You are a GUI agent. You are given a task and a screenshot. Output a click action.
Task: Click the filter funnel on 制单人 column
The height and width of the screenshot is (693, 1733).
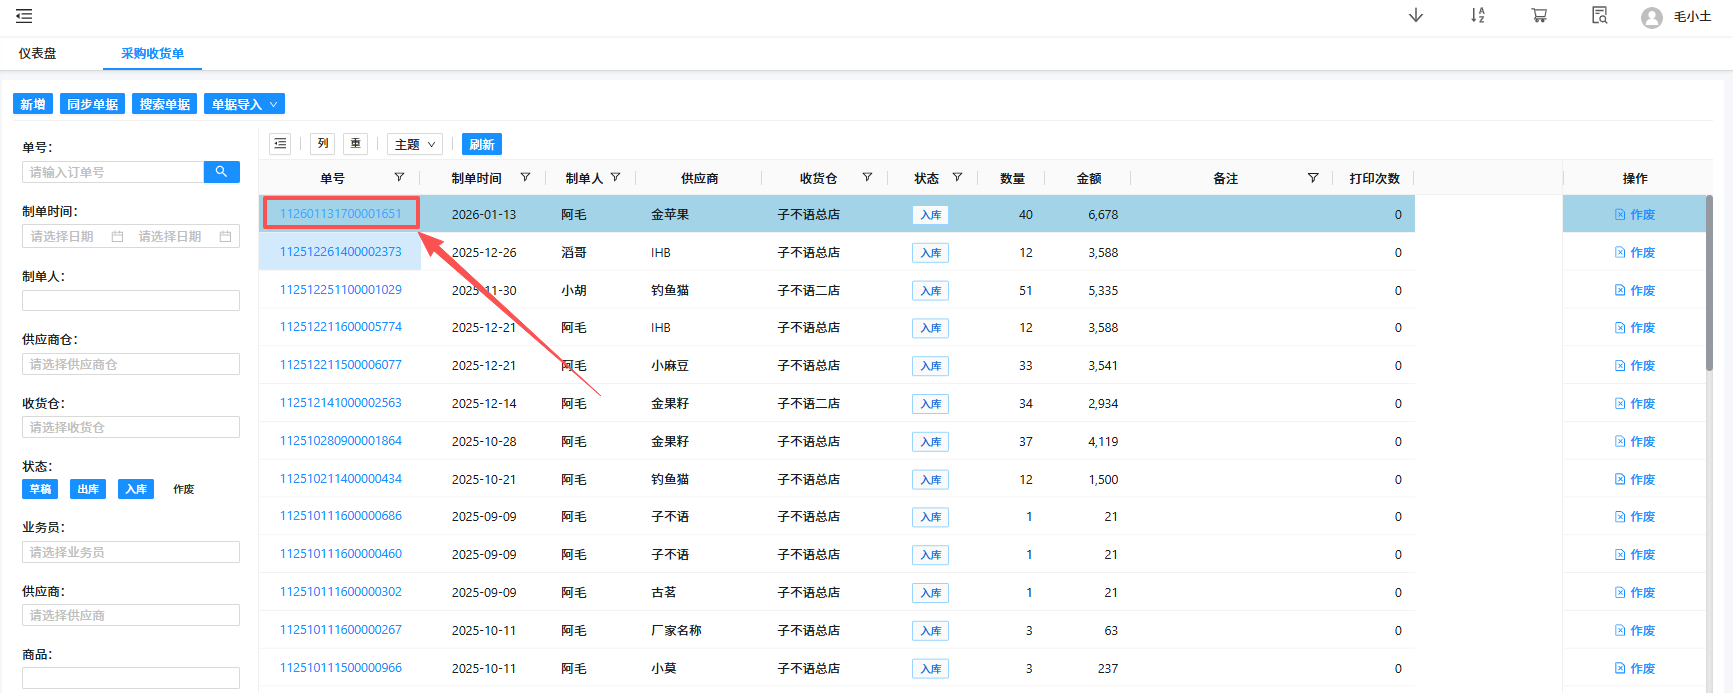[616, 178]
